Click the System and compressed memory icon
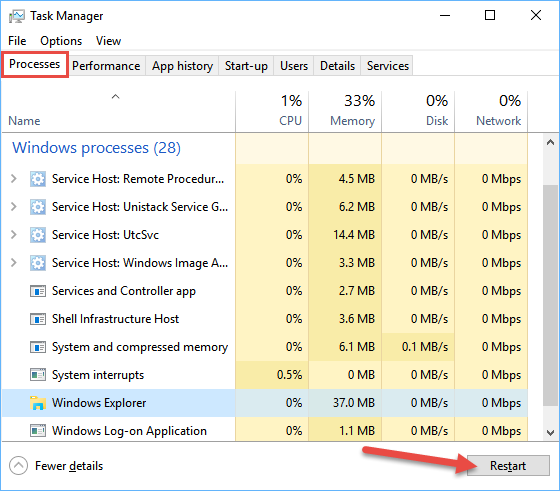This screenshot has height=491, width=560. pyautogui.click(x=38, y=347)
